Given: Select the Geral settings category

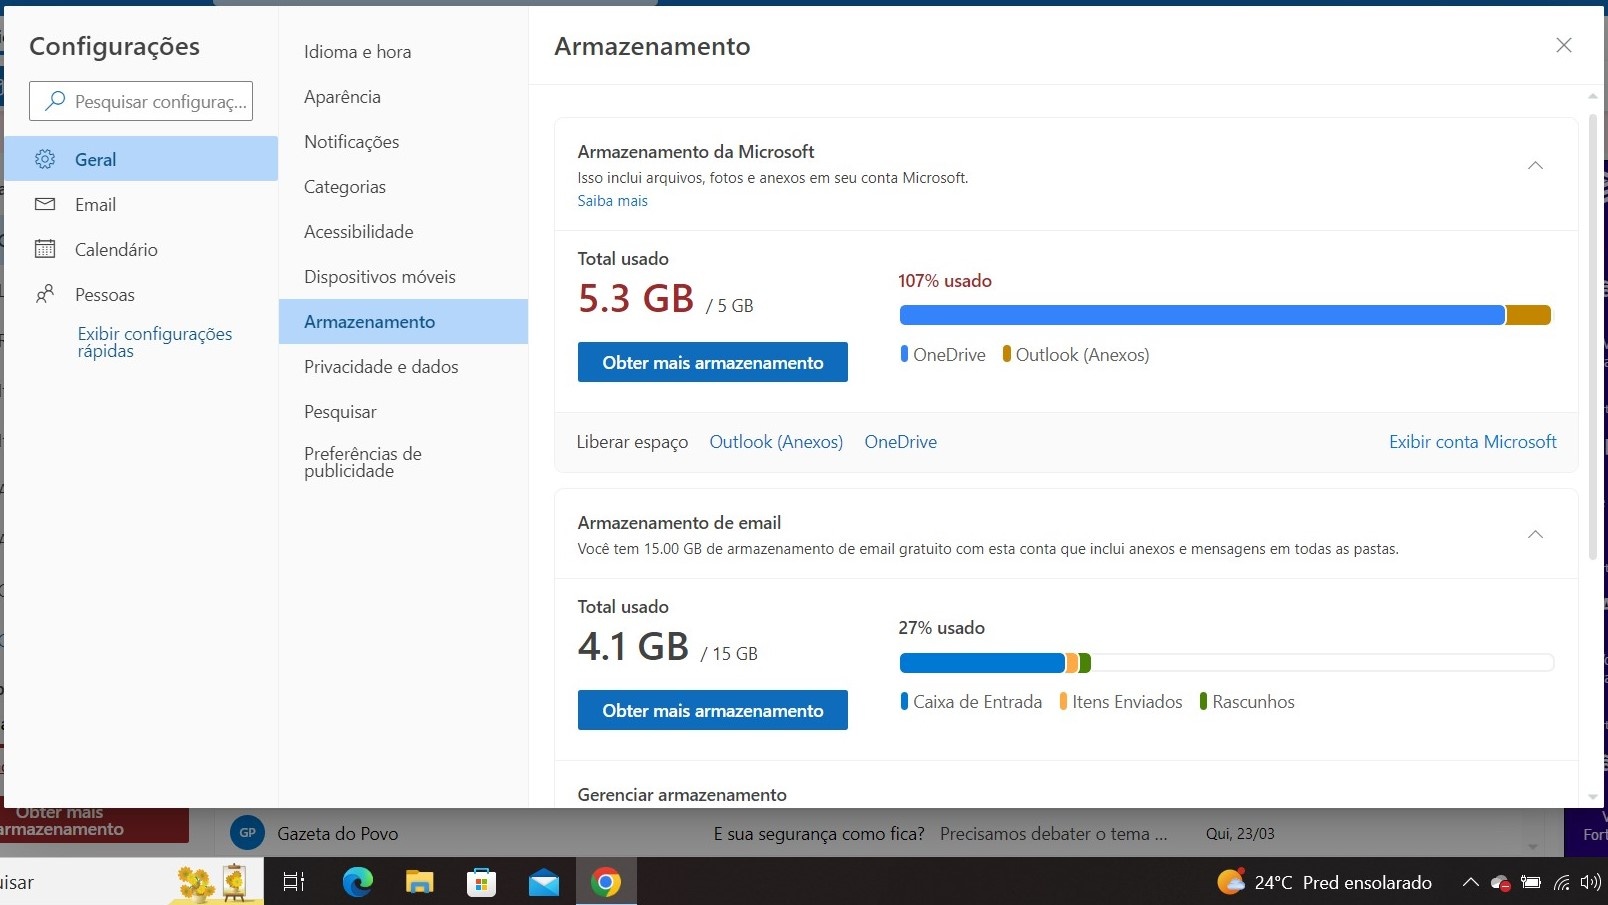Looking at the screenshot, I should click(141, 159).
